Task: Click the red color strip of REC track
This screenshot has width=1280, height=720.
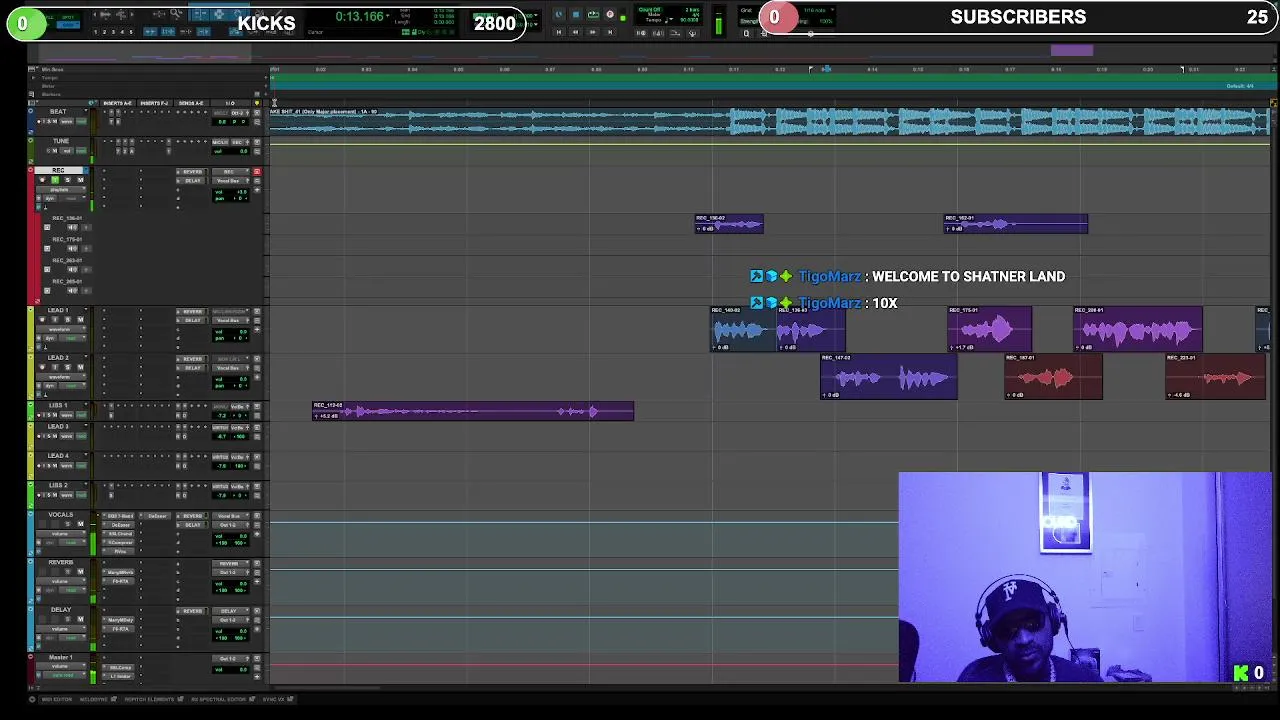Action: coord(32,235)
